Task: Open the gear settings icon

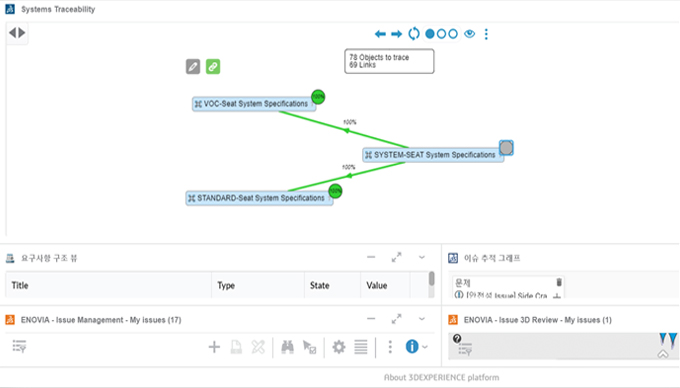Action: [339, 347]
